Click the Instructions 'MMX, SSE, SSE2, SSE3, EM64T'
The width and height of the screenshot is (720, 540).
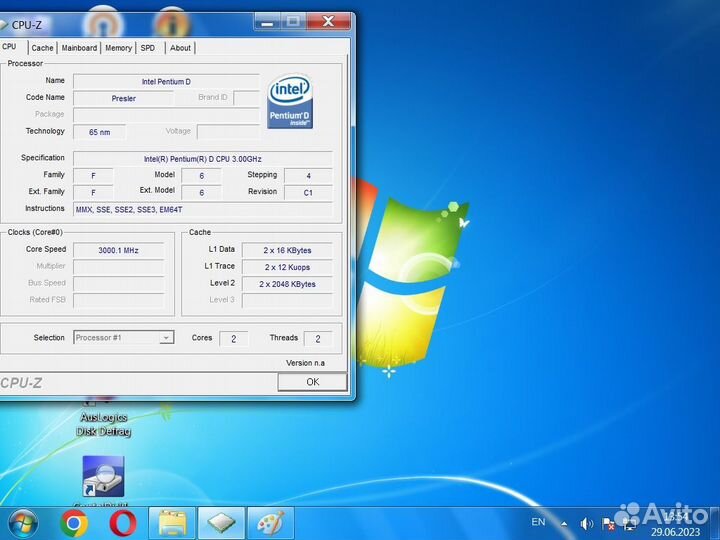coord(202,209)
